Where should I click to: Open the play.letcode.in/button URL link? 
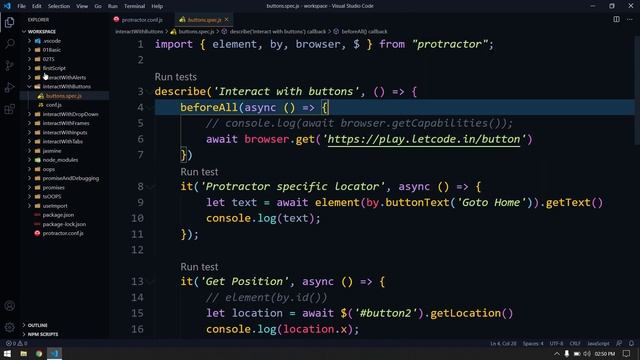424,139
